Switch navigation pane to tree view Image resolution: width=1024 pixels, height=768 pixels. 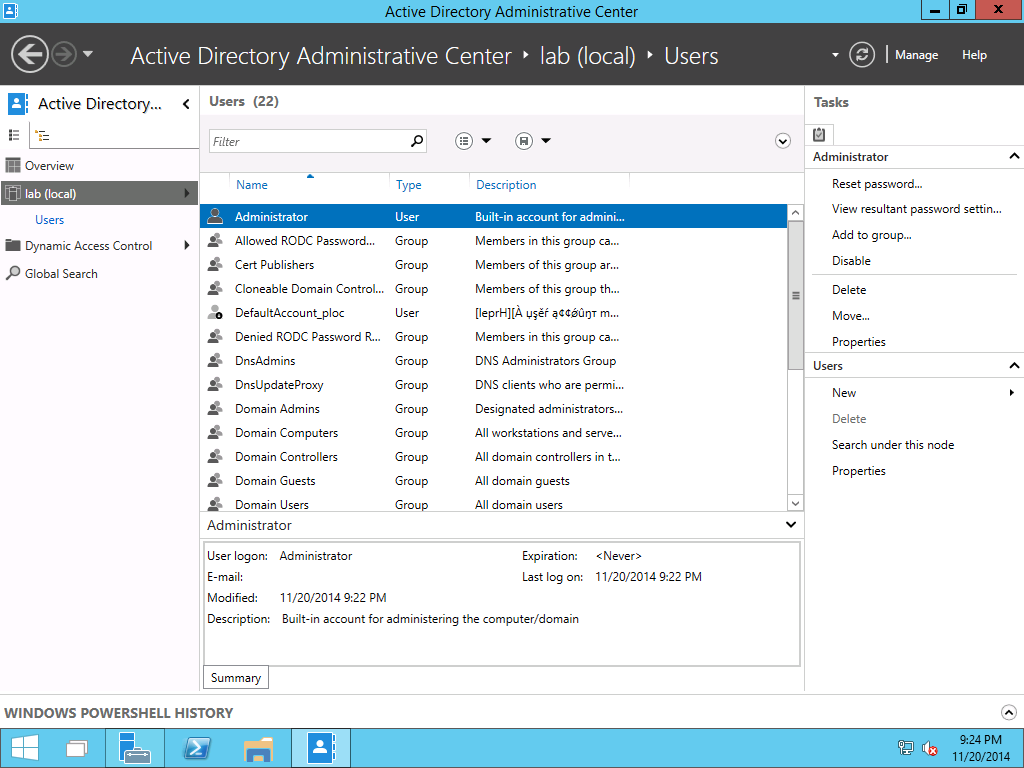click(x=42, y=136)
